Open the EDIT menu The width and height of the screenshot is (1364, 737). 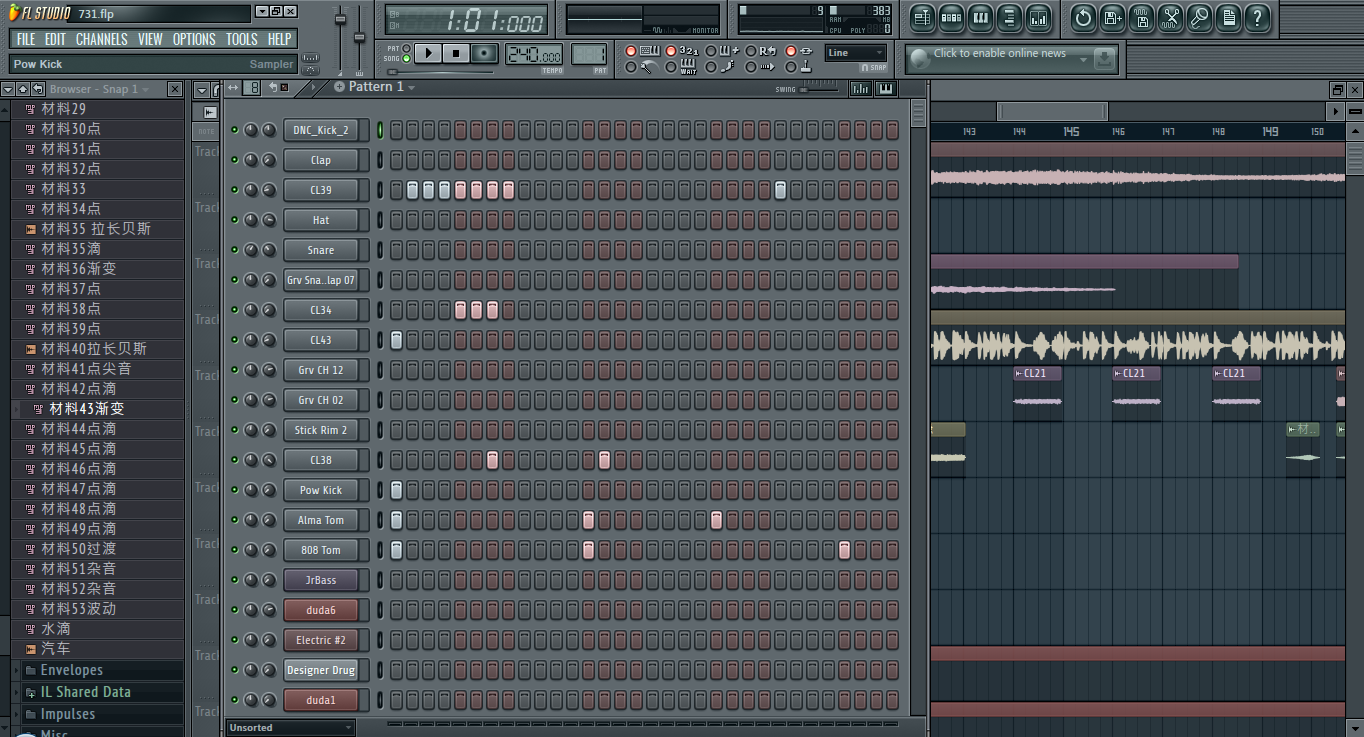[x=55, y=39]
